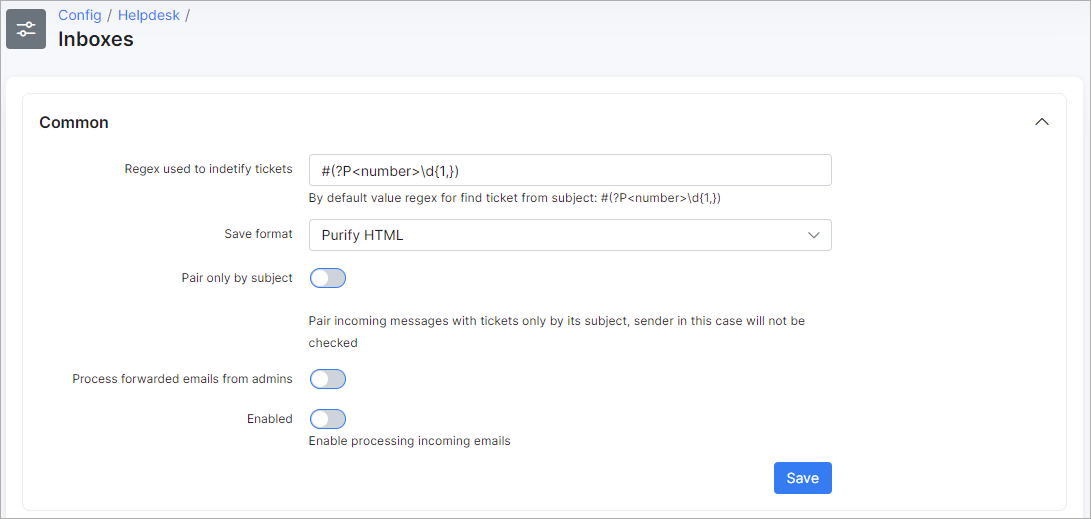Image resolution: width=1091 pixels, height=519 pixels.
Task: Click the default regex hint text
Action: coord(515,198)
